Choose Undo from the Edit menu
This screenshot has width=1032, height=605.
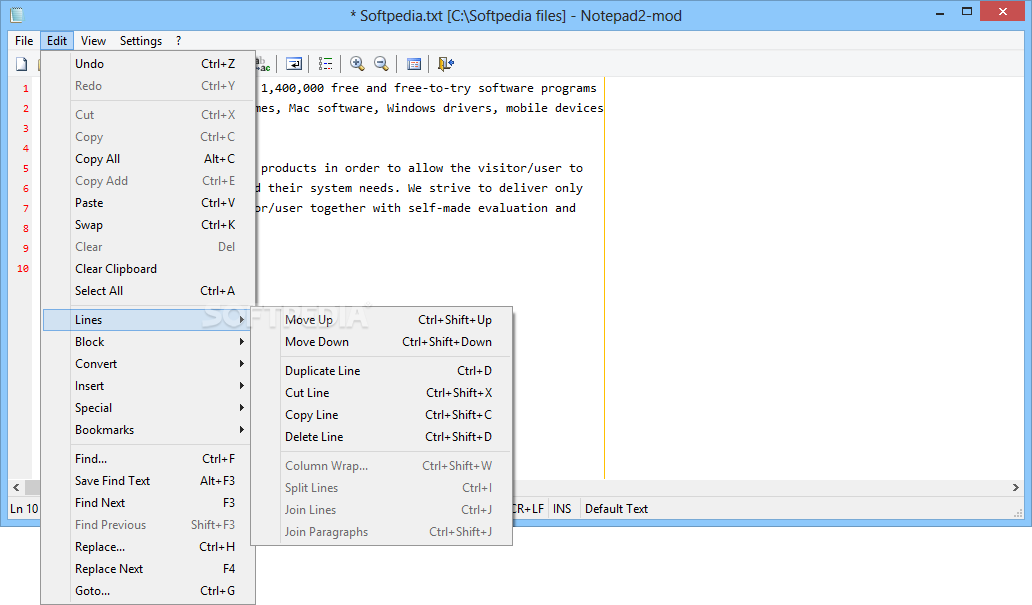tap(149, 64)
